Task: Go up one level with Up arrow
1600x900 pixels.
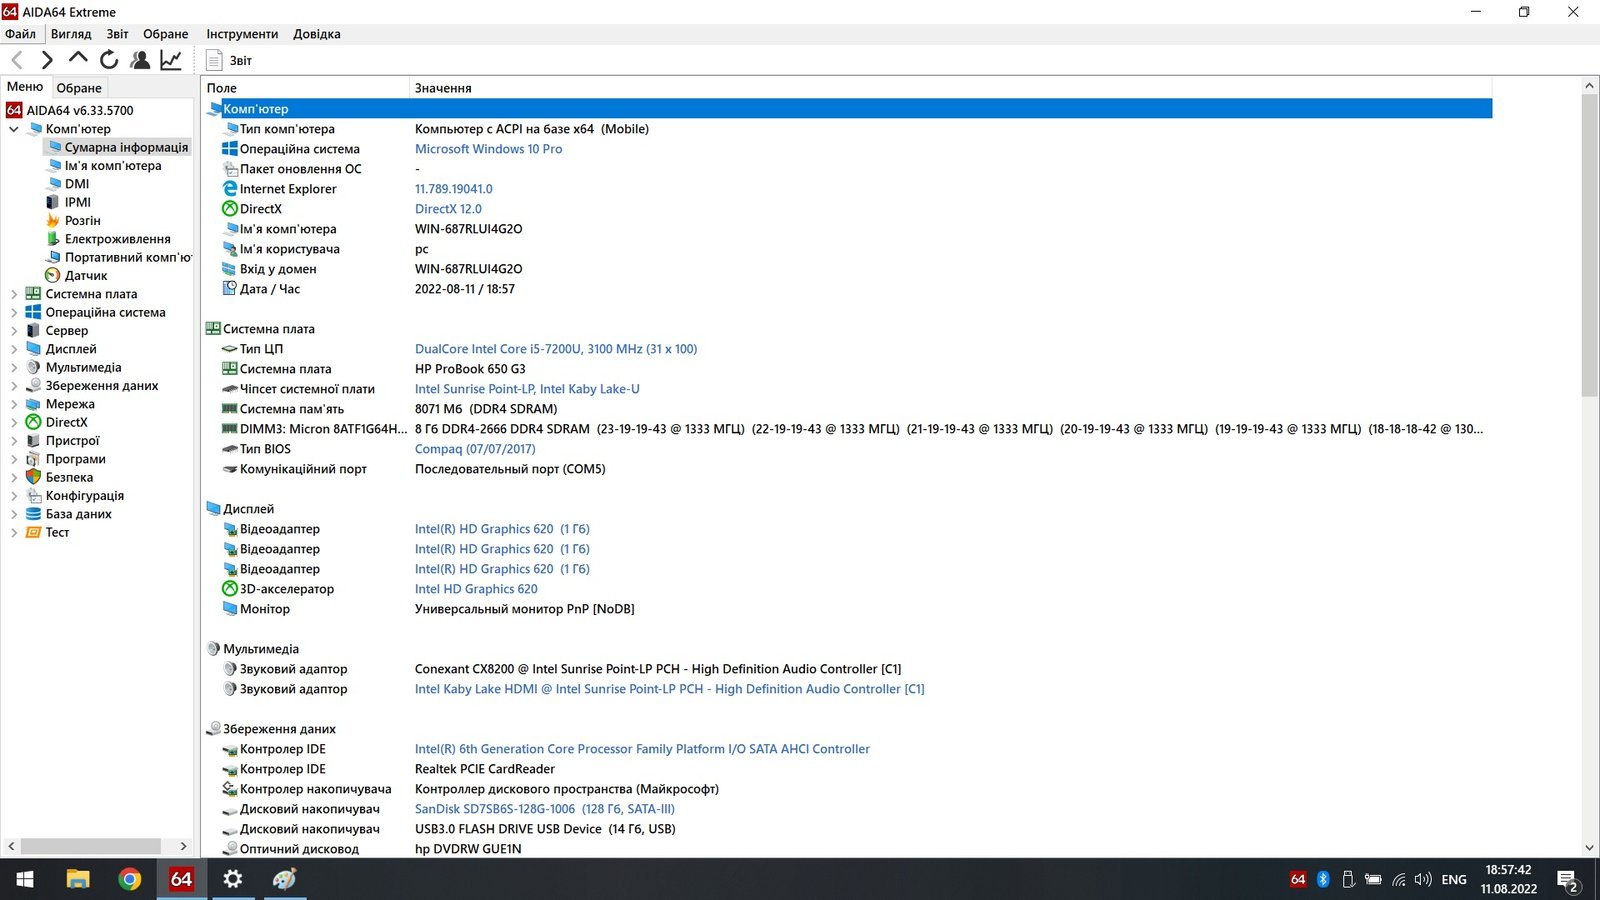Action: [78, 59]
